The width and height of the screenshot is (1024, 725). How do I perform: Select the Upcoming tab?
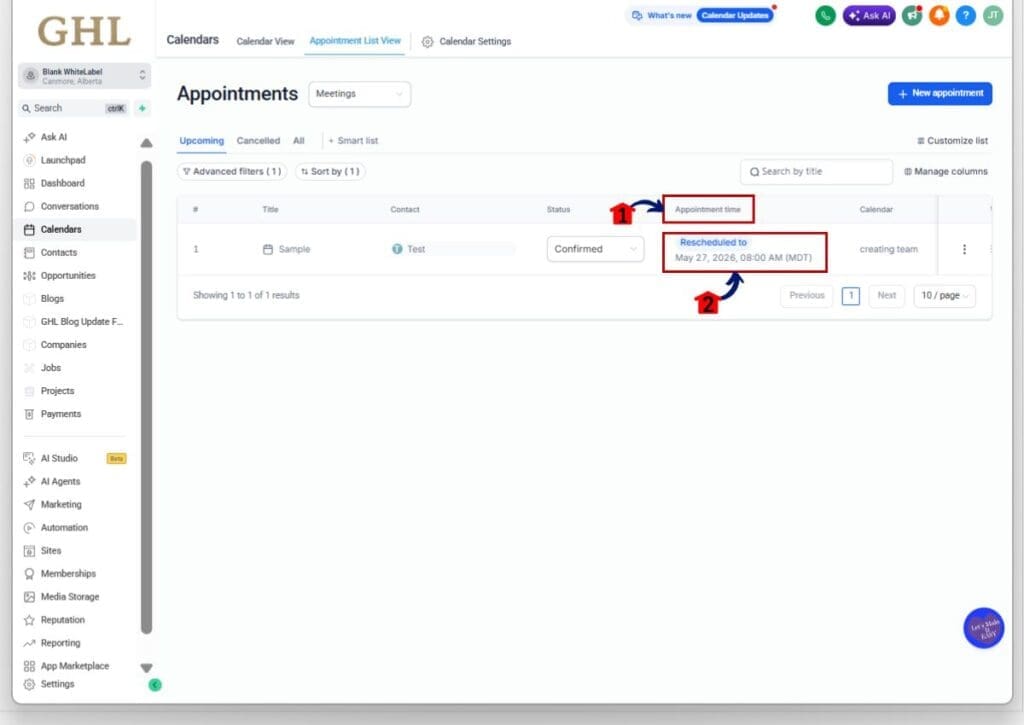pos(201,140)
